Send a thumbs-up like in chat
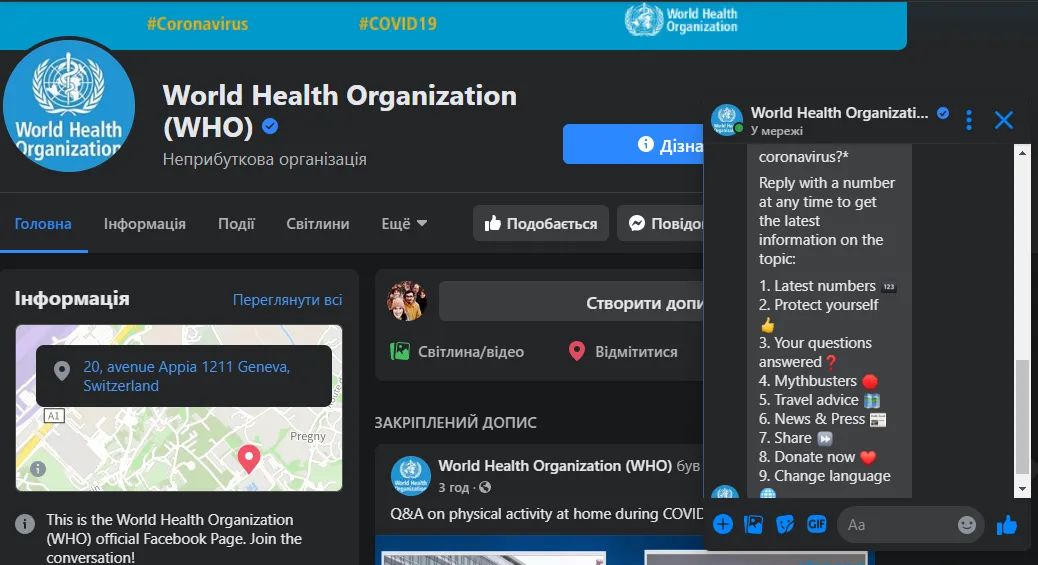 click(x=1006, y=524)
